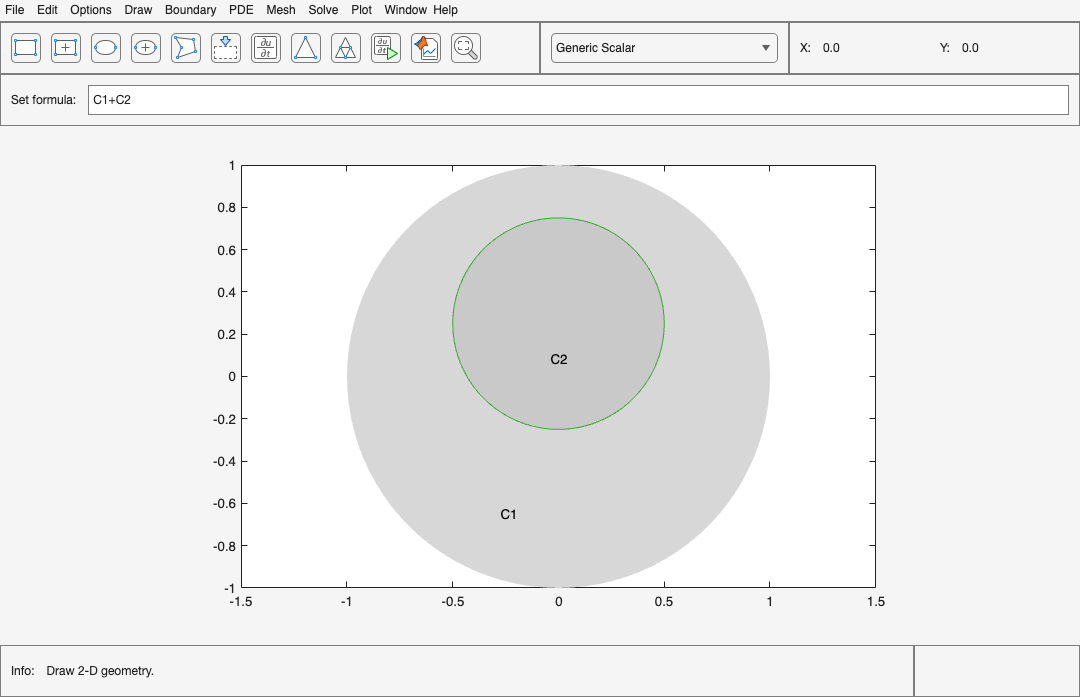
Task: Open the Window menu
Action: pyautogui.click(x=406, y=10)
